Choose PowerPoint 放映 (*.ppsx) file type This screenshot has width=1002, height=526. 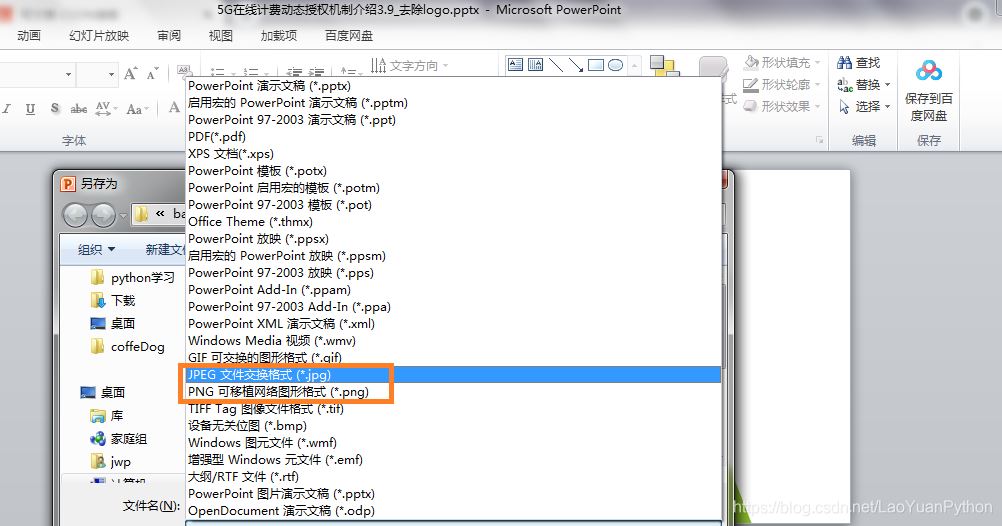point(453,239)
